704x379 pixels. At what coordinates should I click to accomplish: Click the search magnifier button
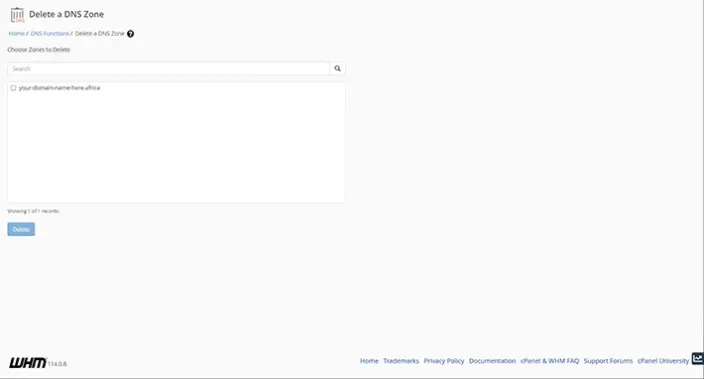(337, 69)
